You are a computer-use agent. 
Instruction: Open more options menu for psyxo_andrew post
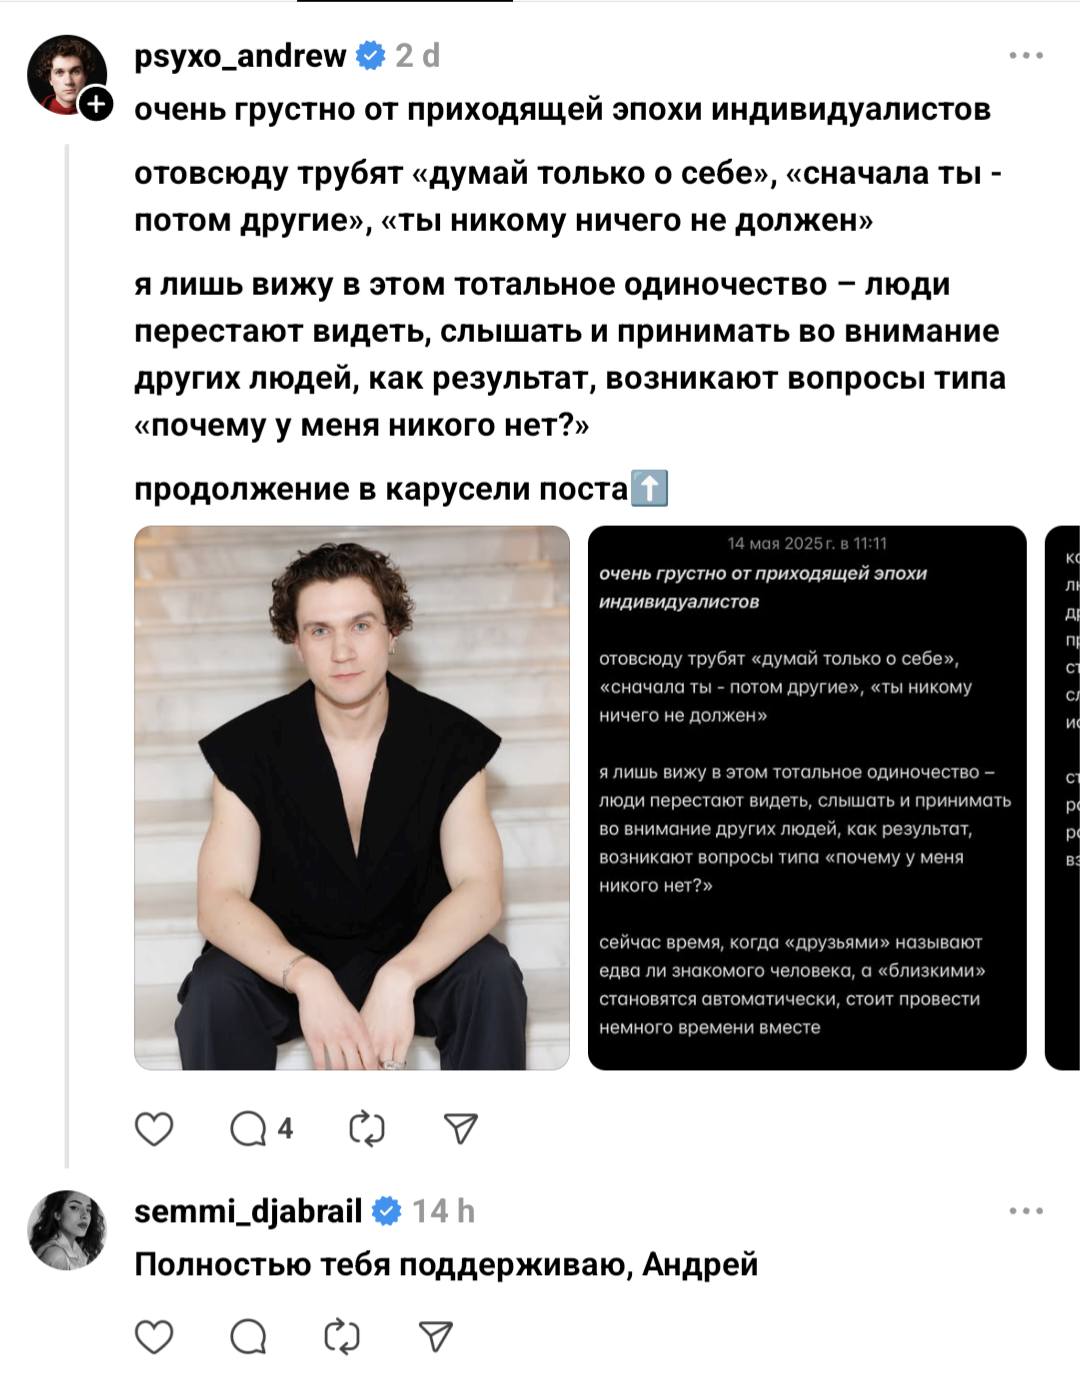pyautogui.click(x=1026, y=56)
